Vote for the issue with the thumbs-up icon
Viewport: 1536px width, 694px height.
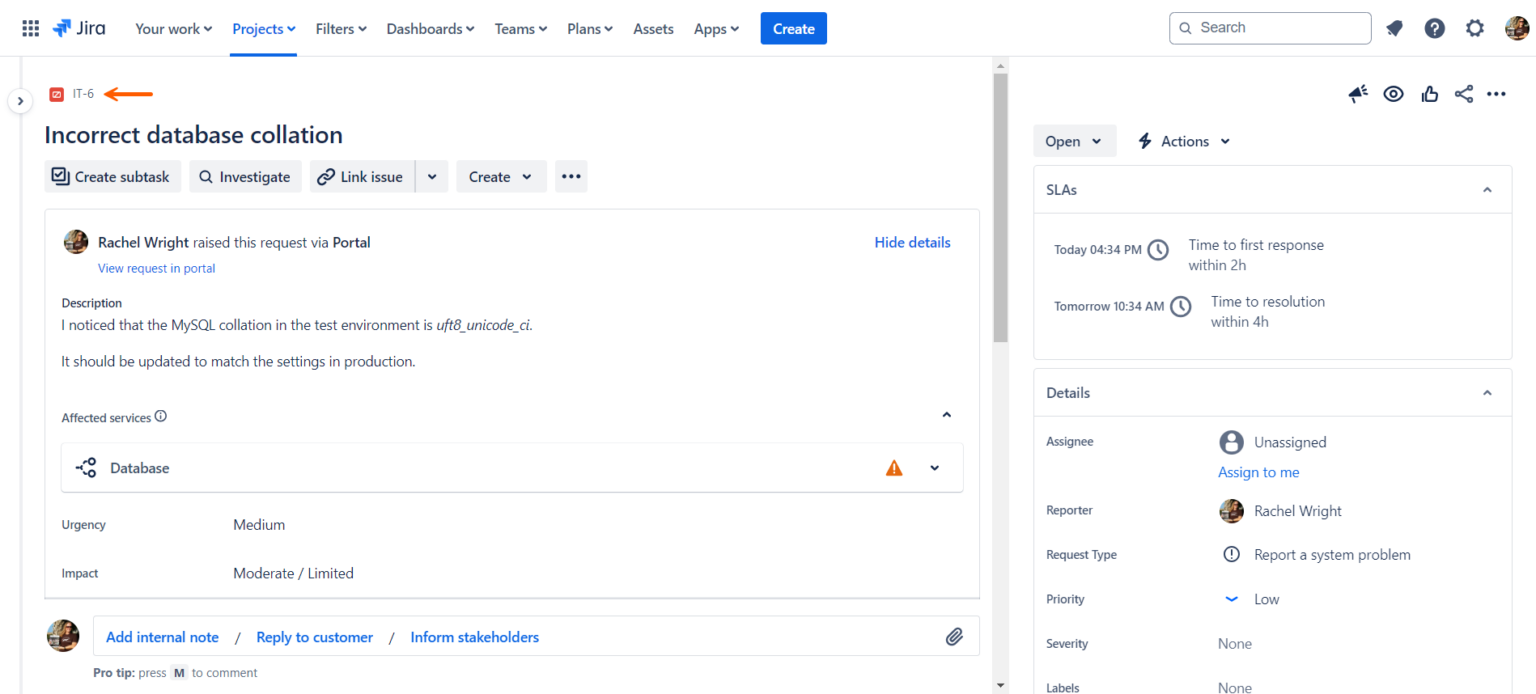coord(1428,93)
